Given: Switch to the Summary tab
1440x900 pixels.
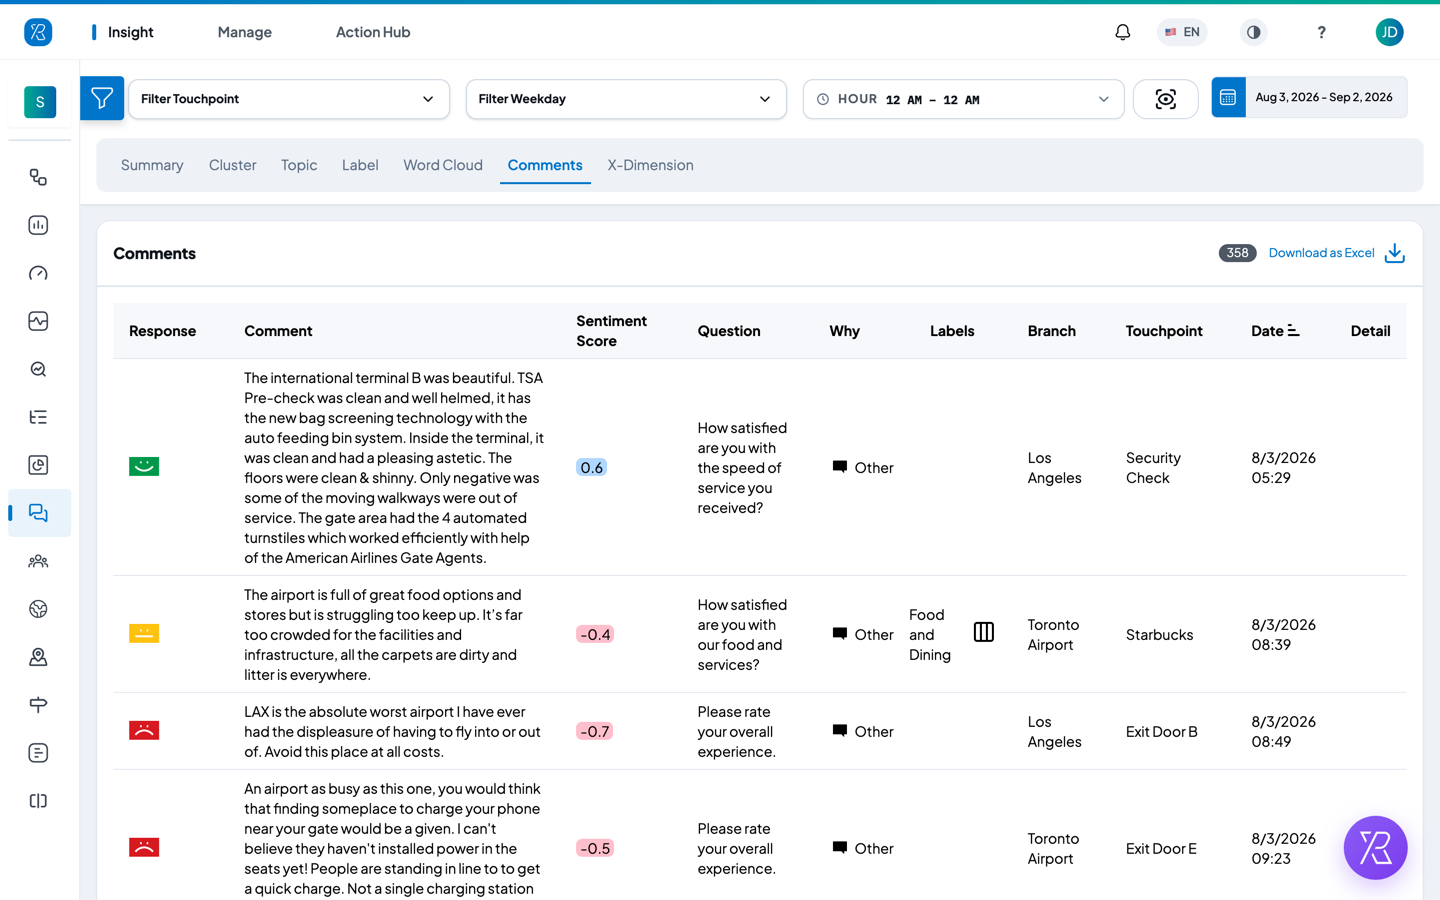Looking at the screenshot, I should click(152, 165).
